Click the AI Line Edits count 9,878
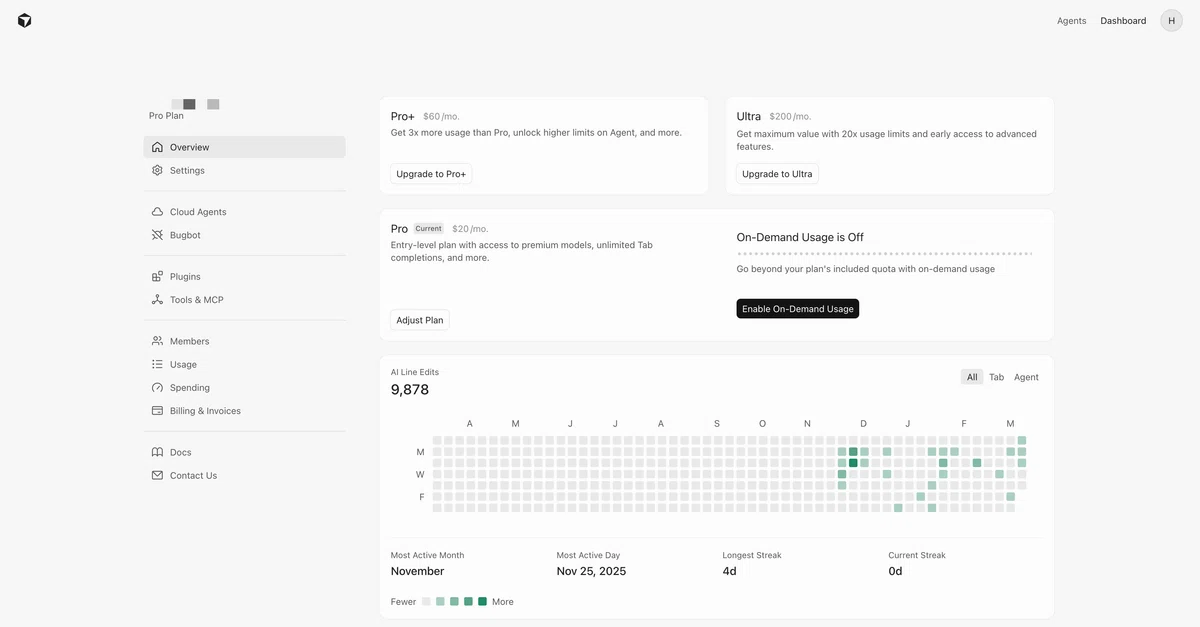 pyautogui.click(x=410, y=390)
